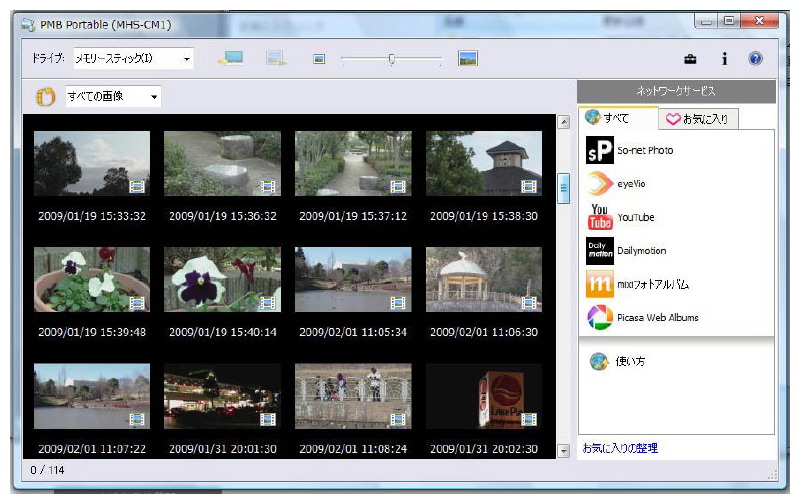Screen dimensions: 800x504
Task: Click the import to computer toolbar icon
Action: 231,59
